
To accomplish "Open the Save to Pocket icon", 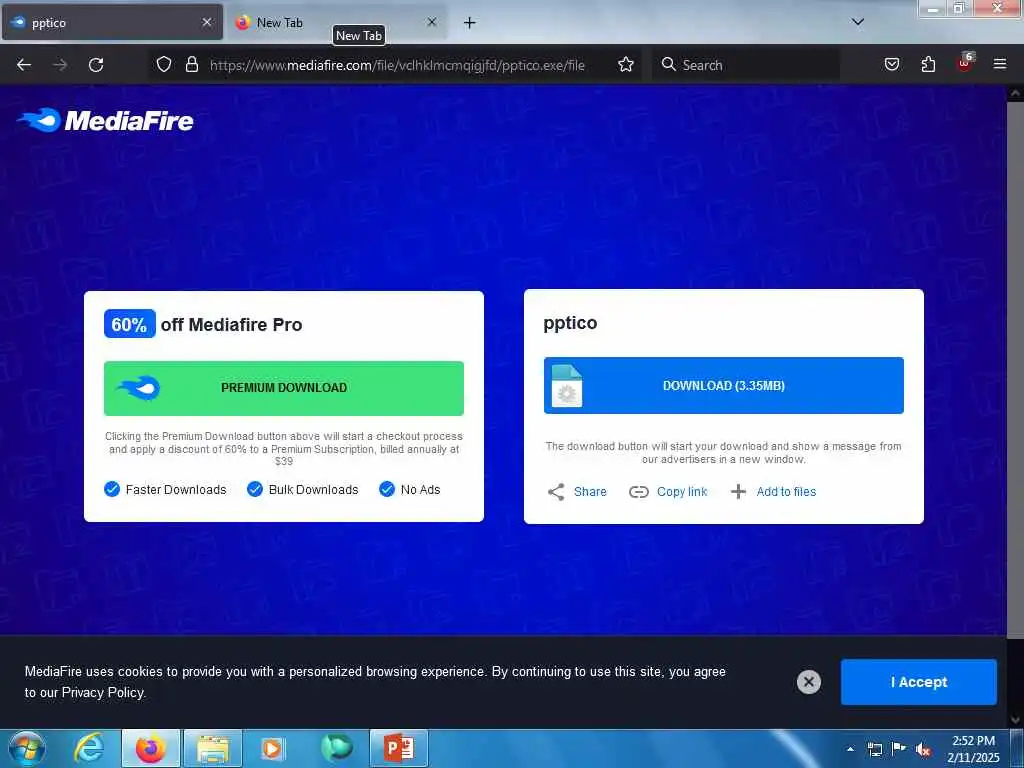I will [x=891, y=64].
